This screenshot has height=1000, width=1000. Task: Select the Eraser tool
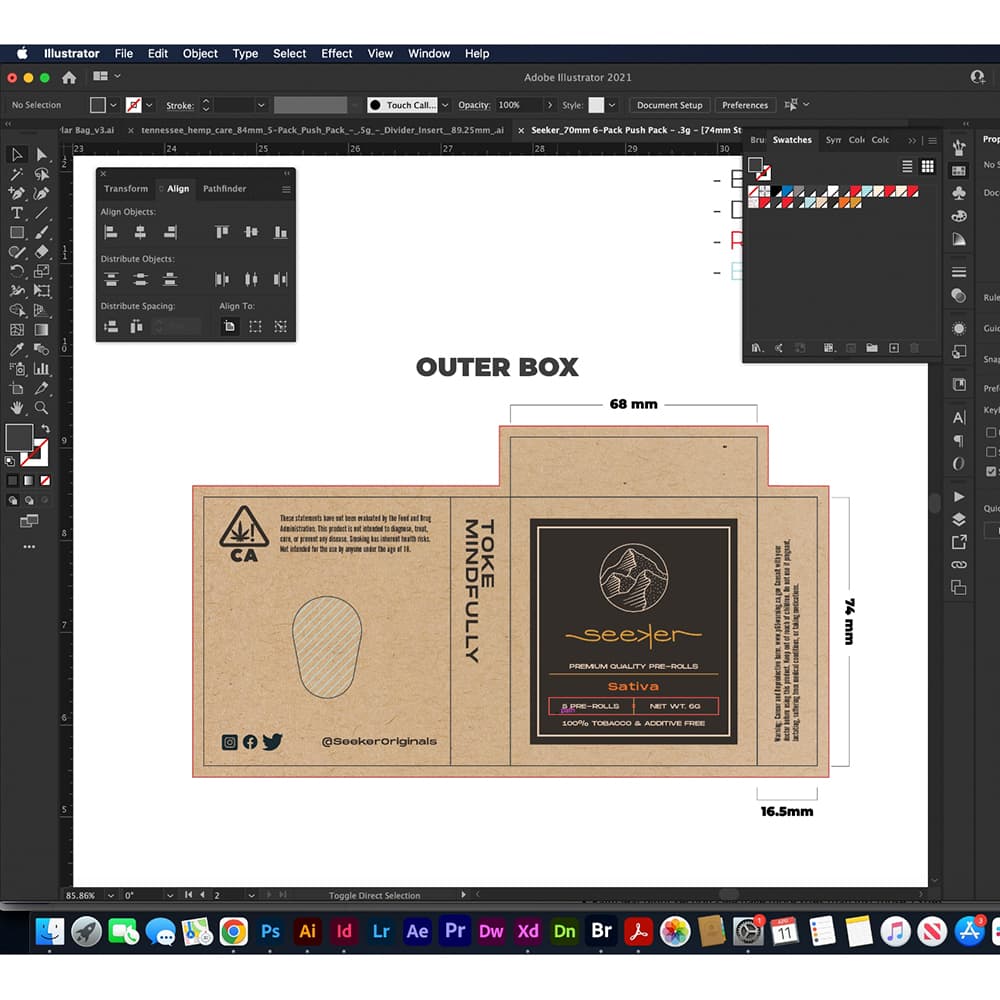41,252
